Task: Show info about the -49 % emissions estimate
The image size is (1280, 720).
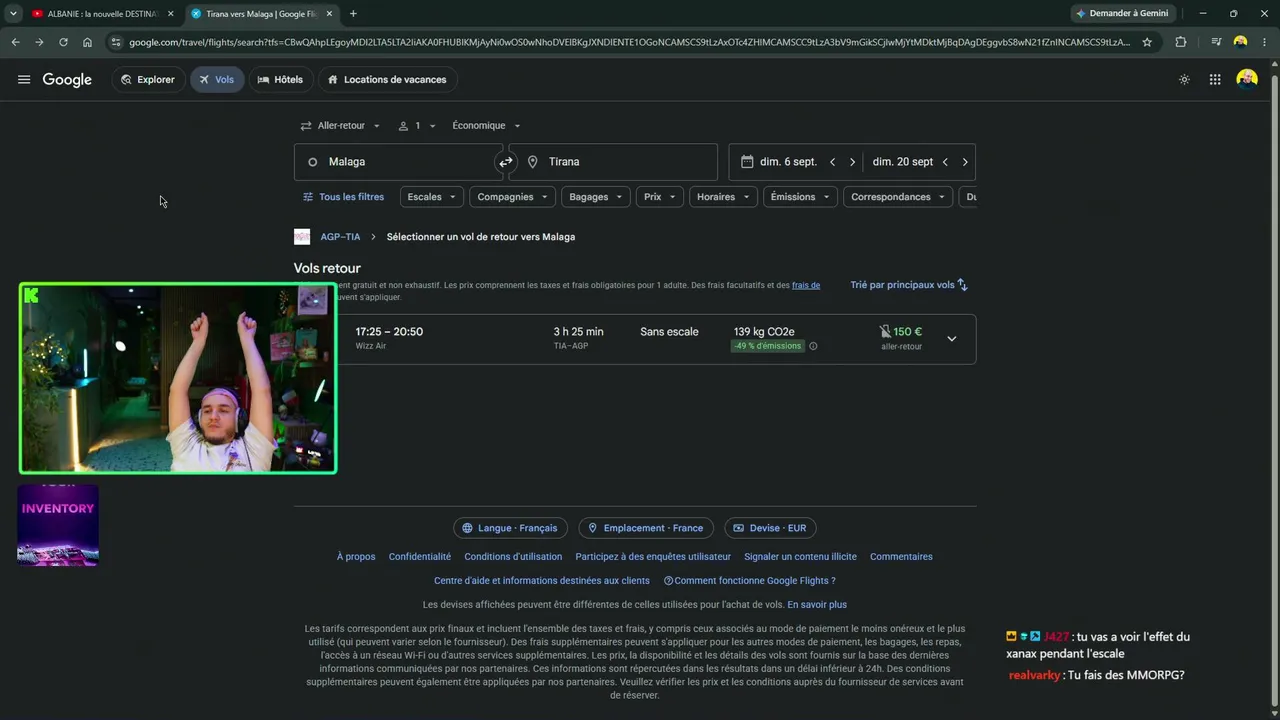Action: point(813,346)
